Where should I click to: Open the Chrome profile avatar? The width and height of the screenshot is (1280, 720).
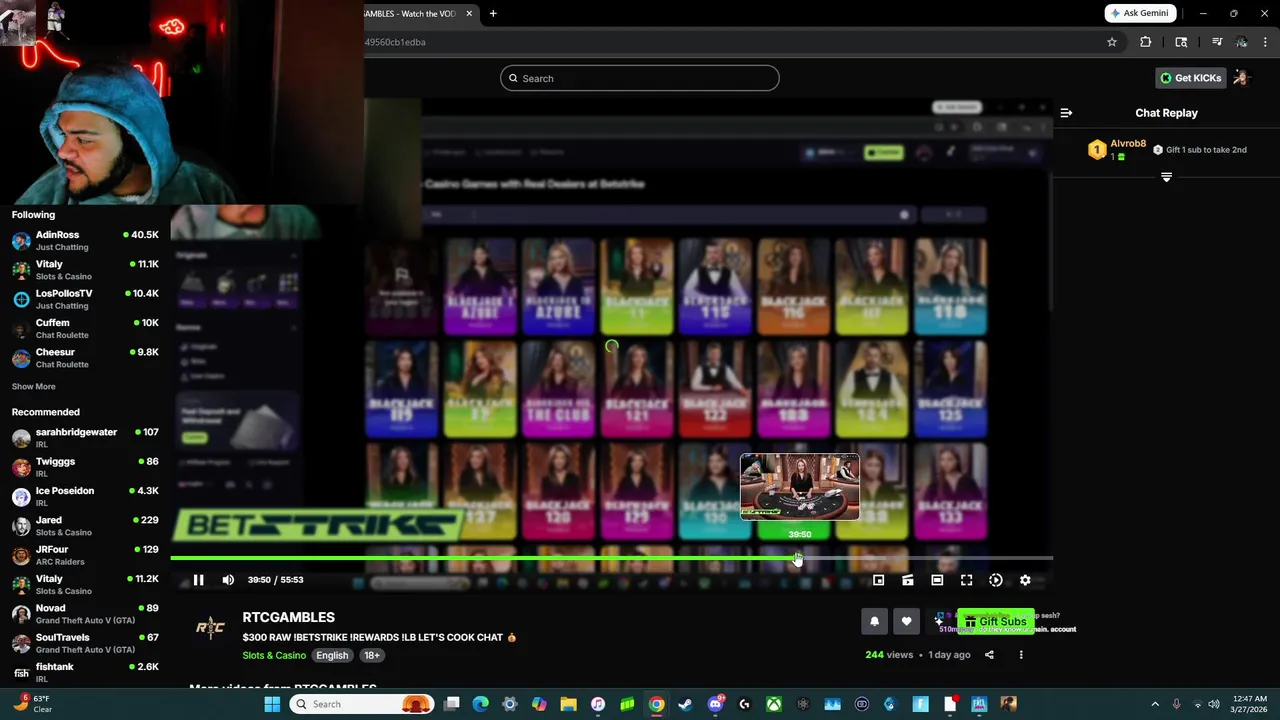point(1241,42)
